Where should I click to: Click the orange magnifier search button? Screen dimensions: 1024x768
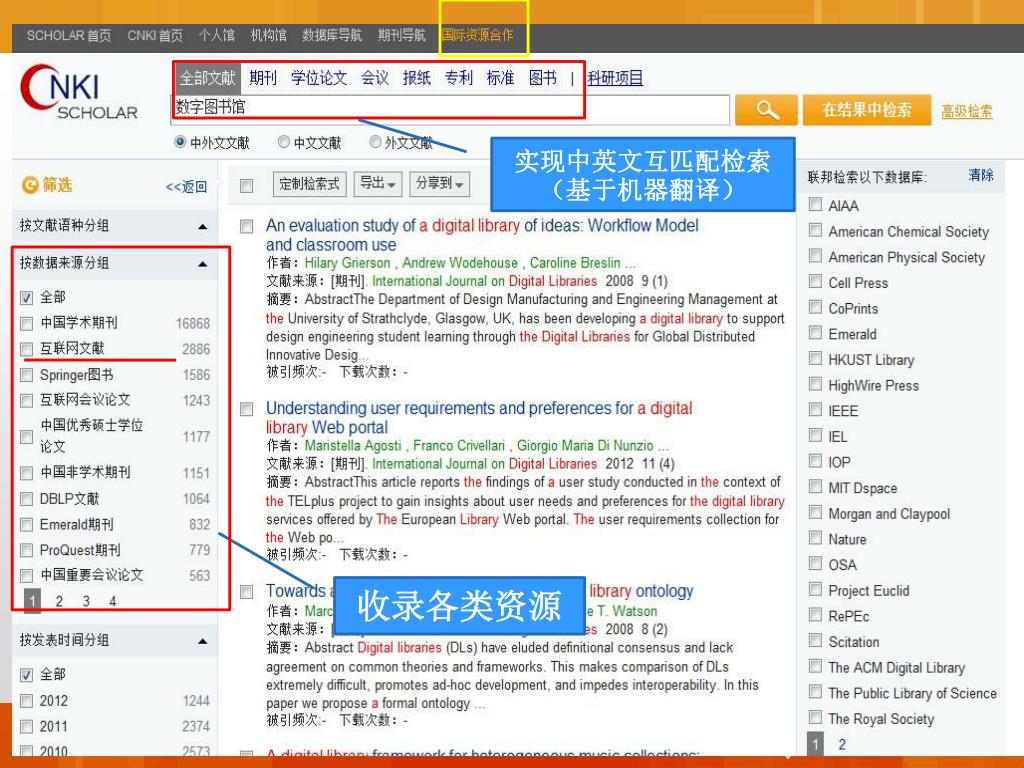point(766,110)
